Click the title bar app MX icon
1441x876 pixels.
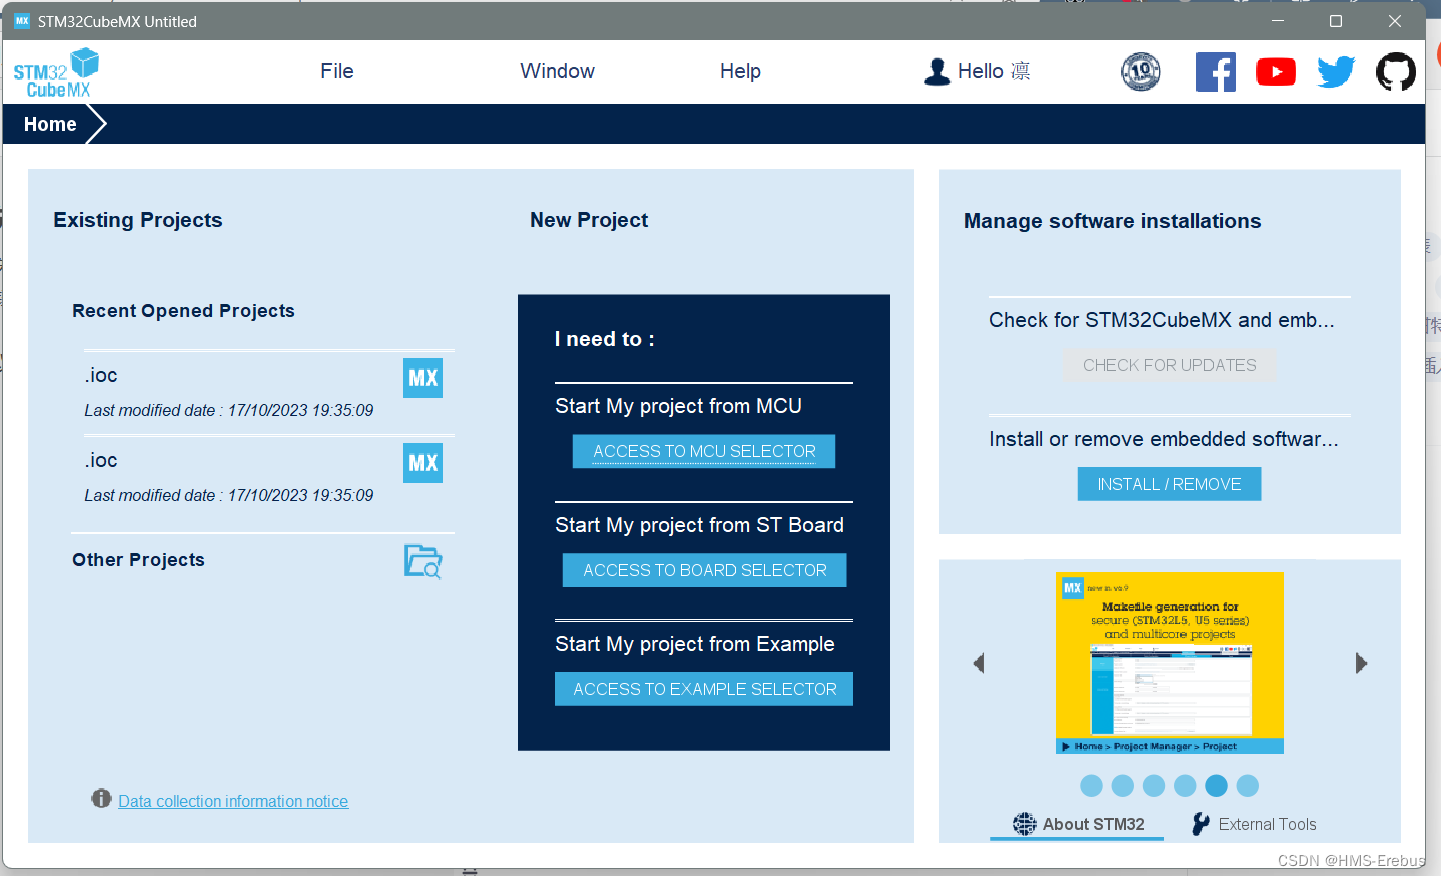tap(22, 21)
